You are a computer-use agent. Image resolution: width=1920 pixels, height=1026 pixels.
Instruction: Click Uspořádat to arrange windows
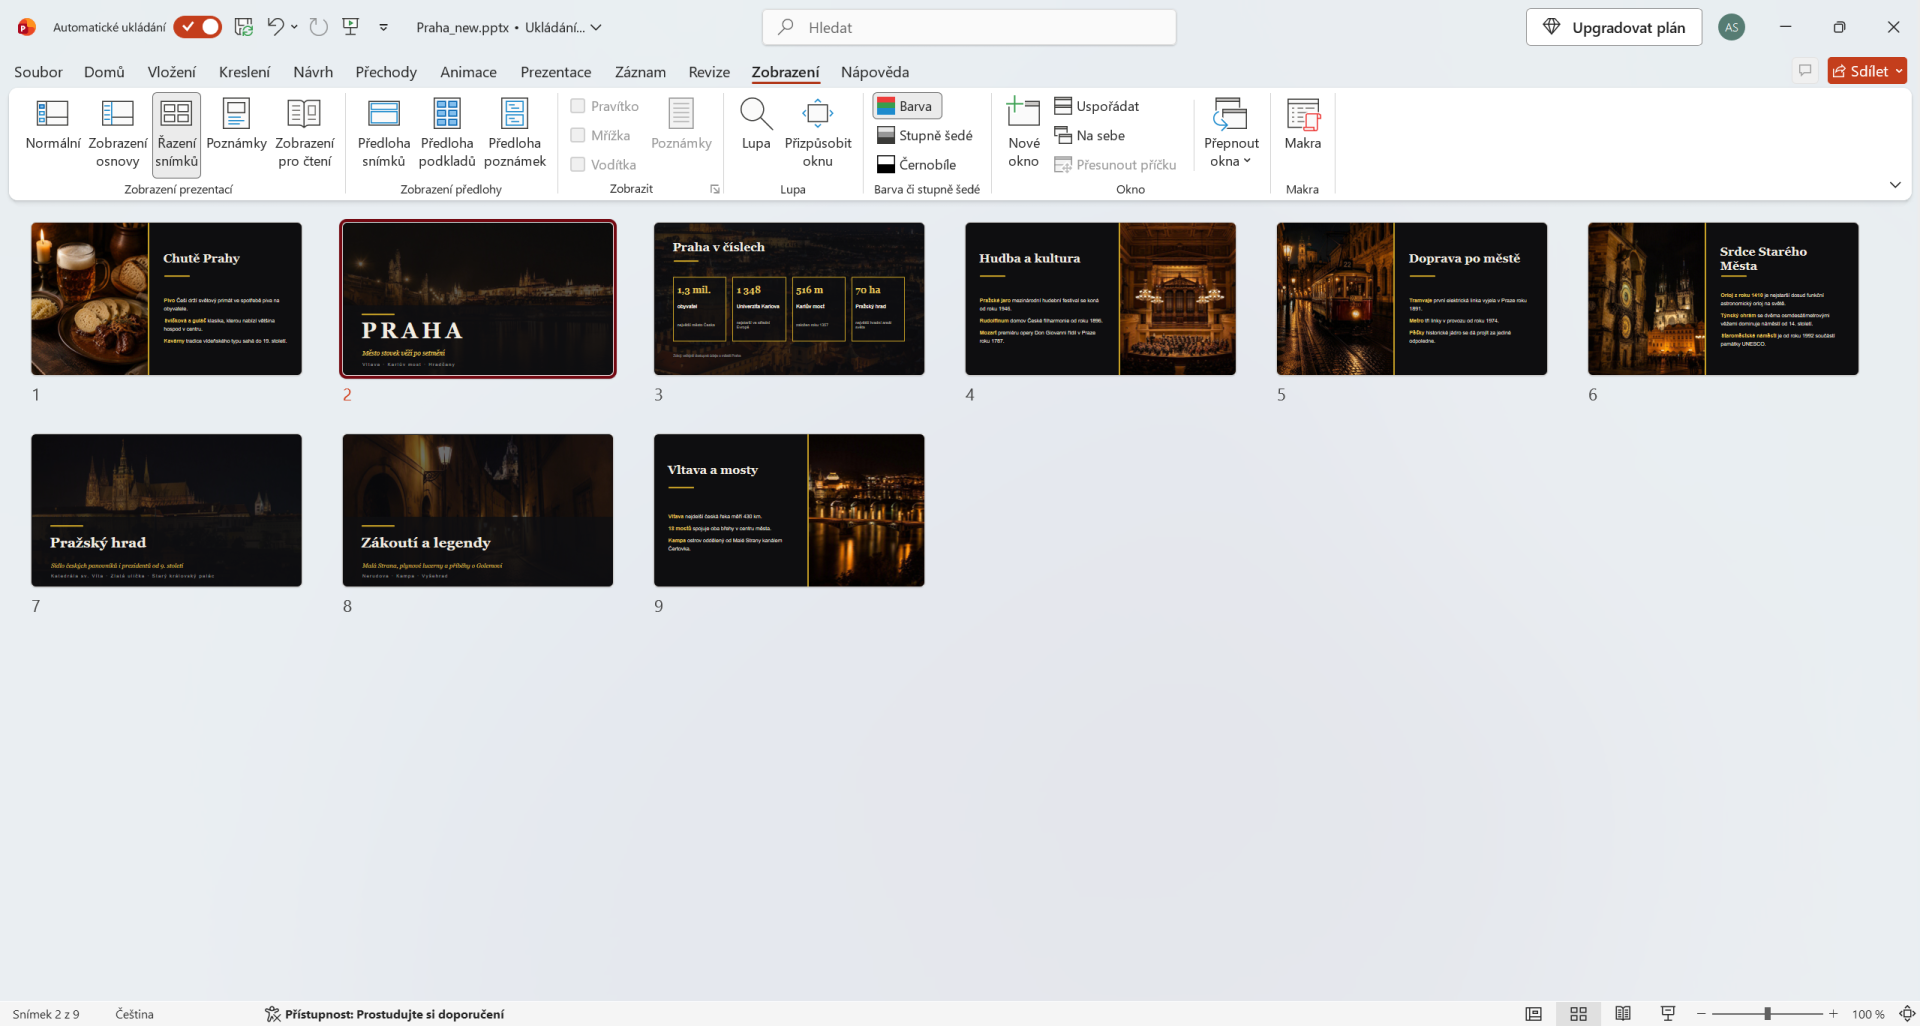(1097, 106)
